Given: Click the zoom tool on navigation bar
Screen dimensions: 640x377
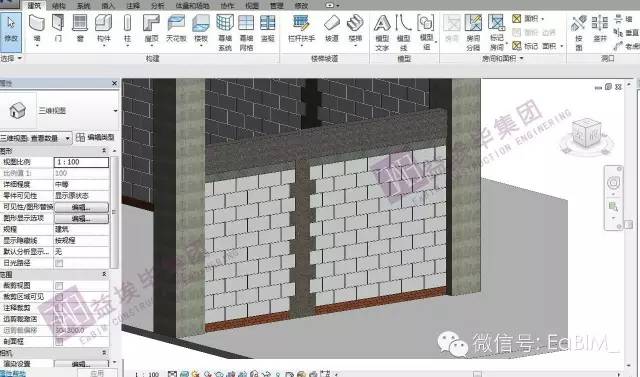Looking at the screenshot, I should click(613, 206).
